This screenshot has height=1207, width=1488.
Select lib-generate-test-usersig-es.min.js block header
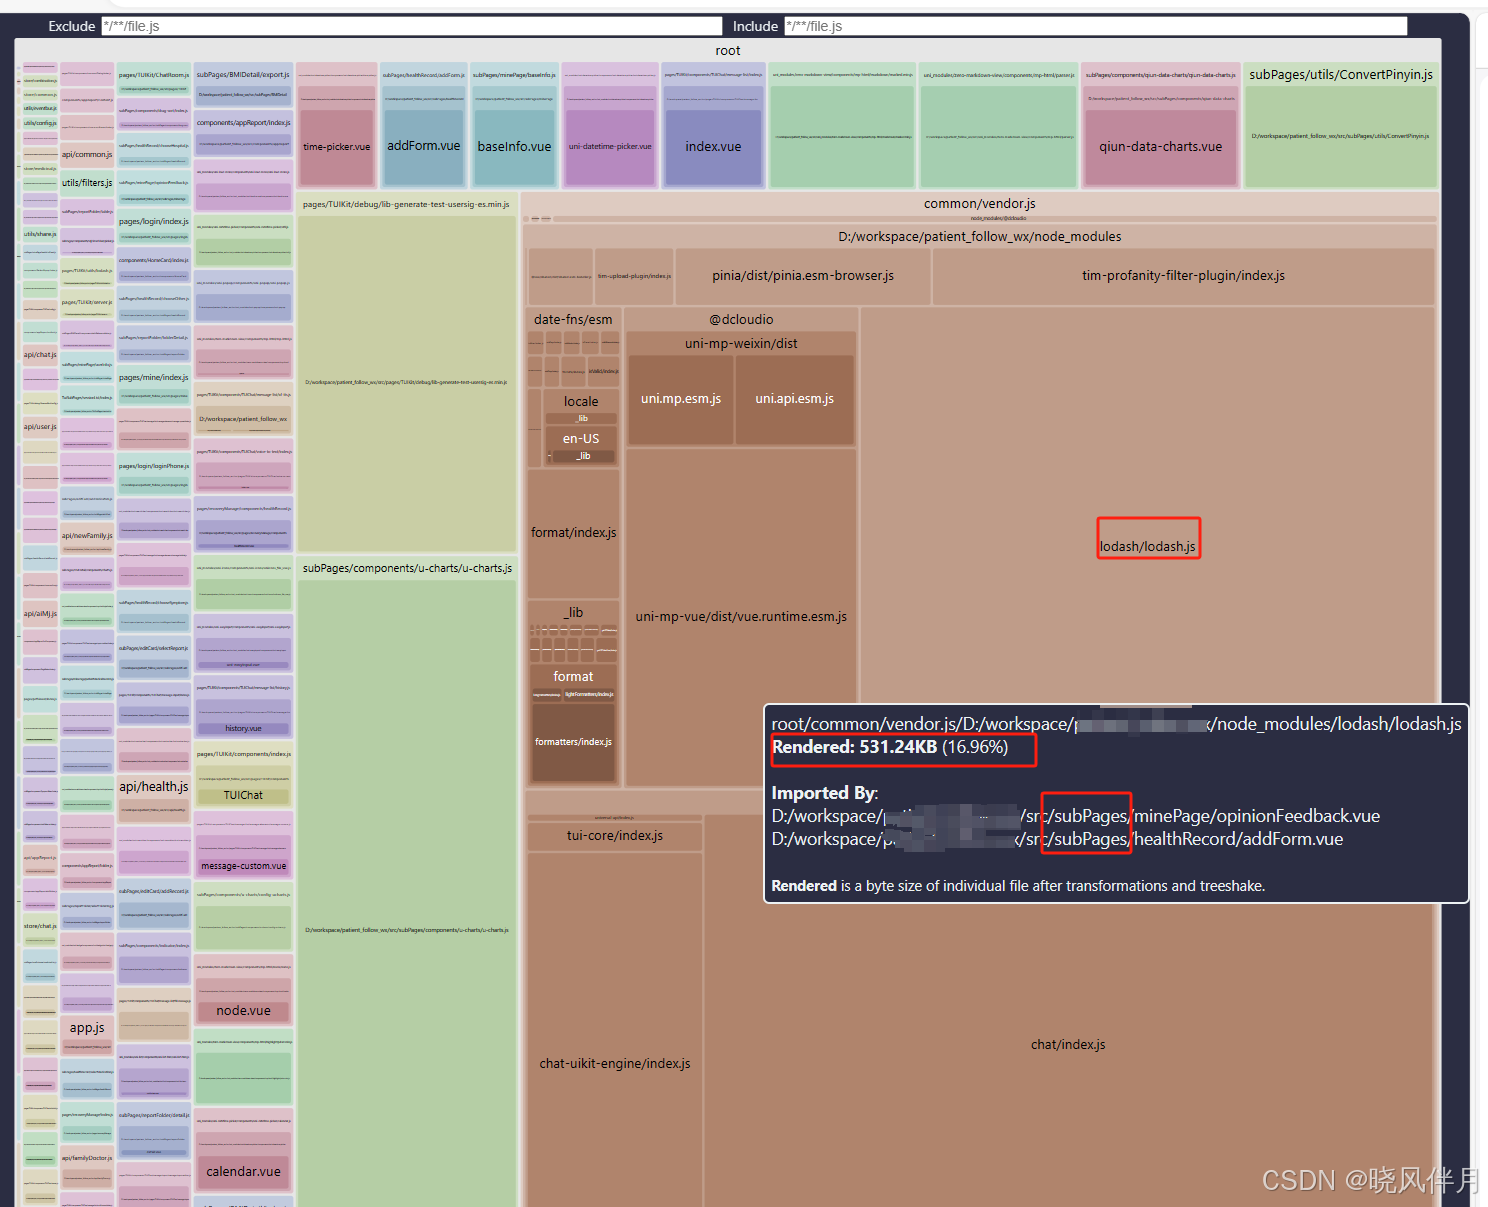coord(406,204)
